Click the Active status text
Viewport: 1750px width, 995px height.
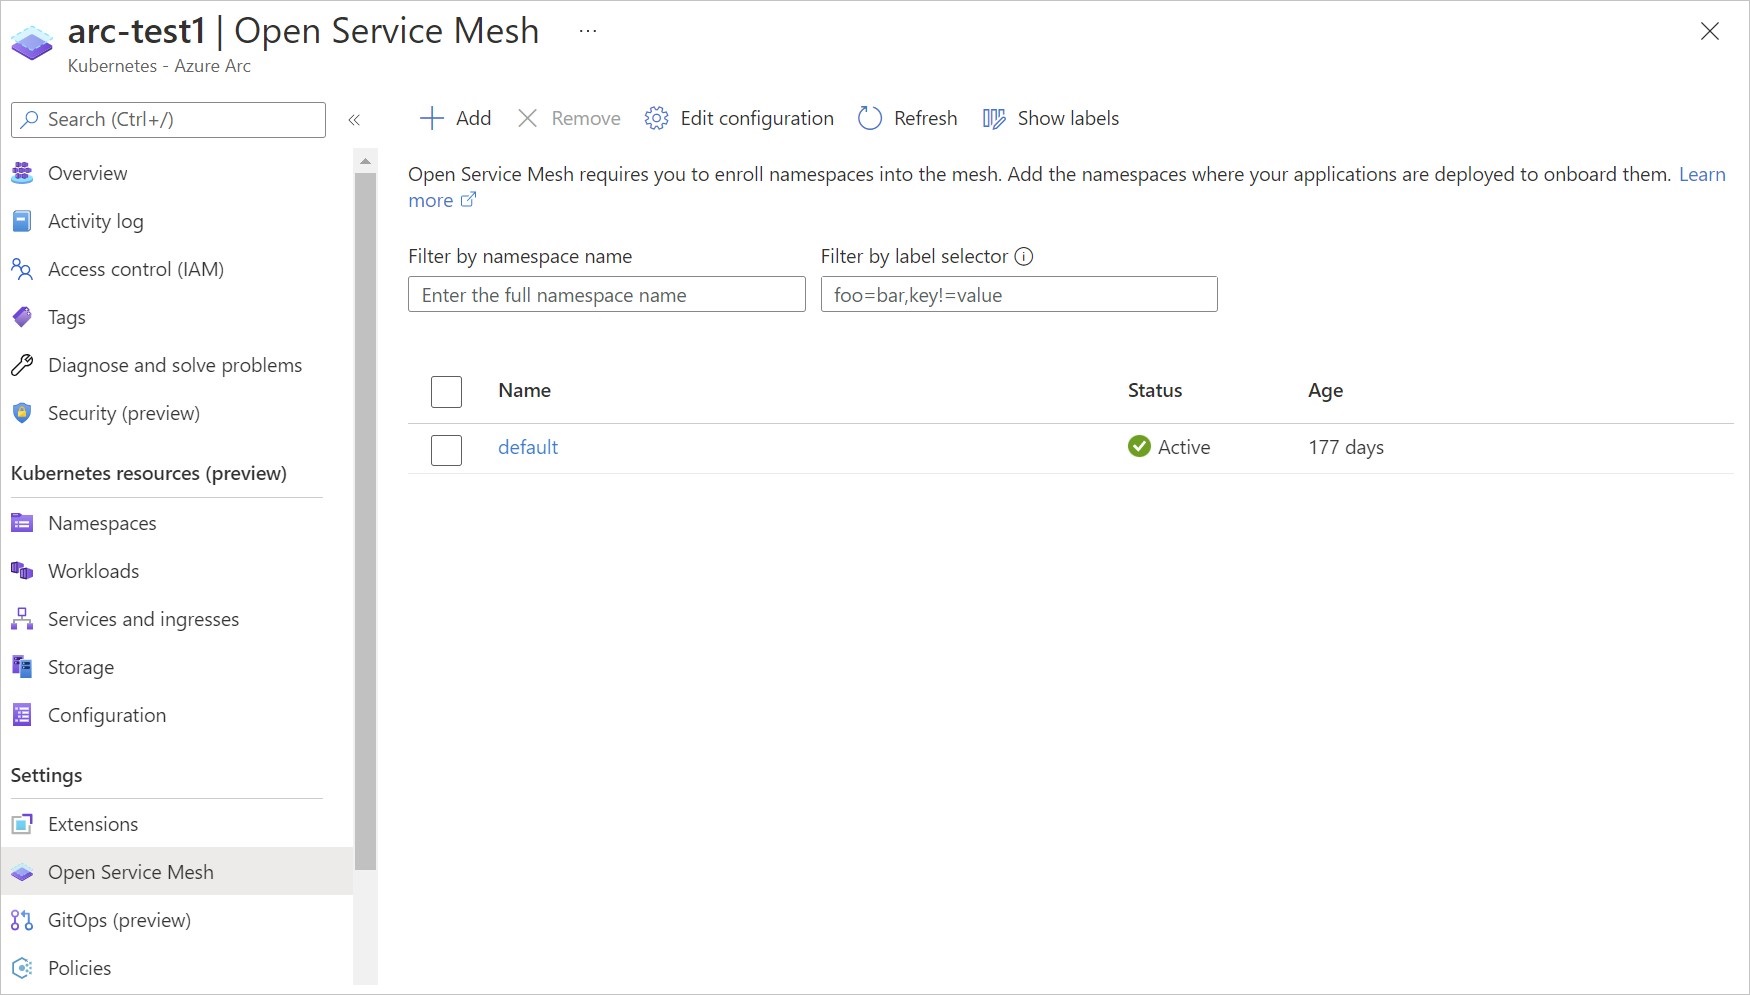click(1184, 447)
